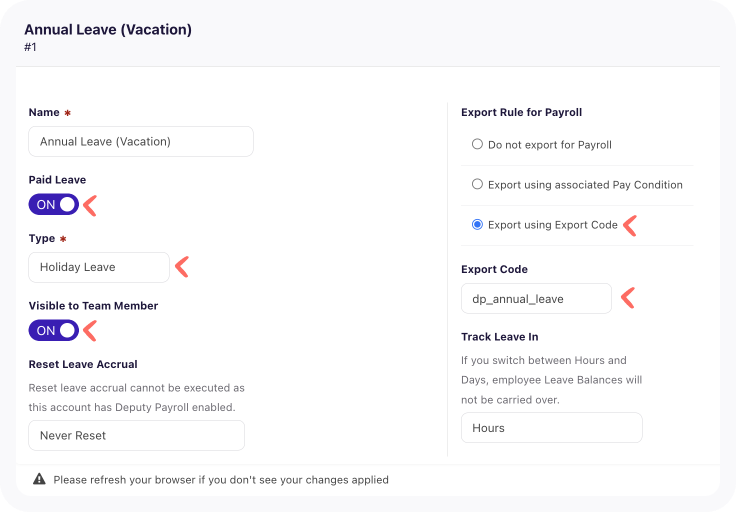Screen dimensions: 736x512
Task: Open the Type dropdown showing Holiday Leave
Action: tap(99, 267)
